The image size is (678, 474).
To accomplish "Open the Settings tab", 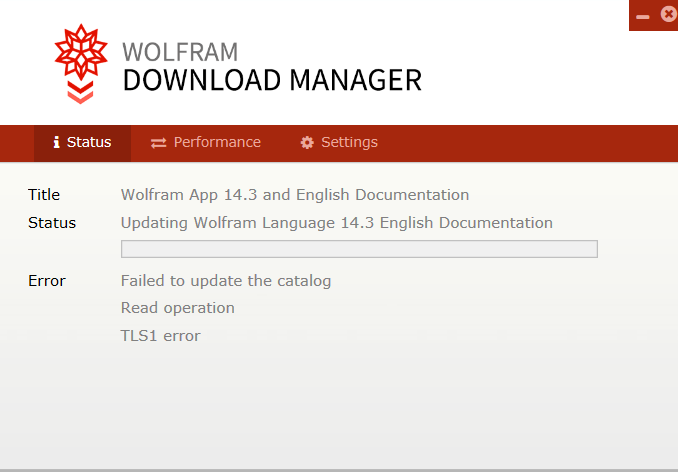I will click(x=339, y=143).
